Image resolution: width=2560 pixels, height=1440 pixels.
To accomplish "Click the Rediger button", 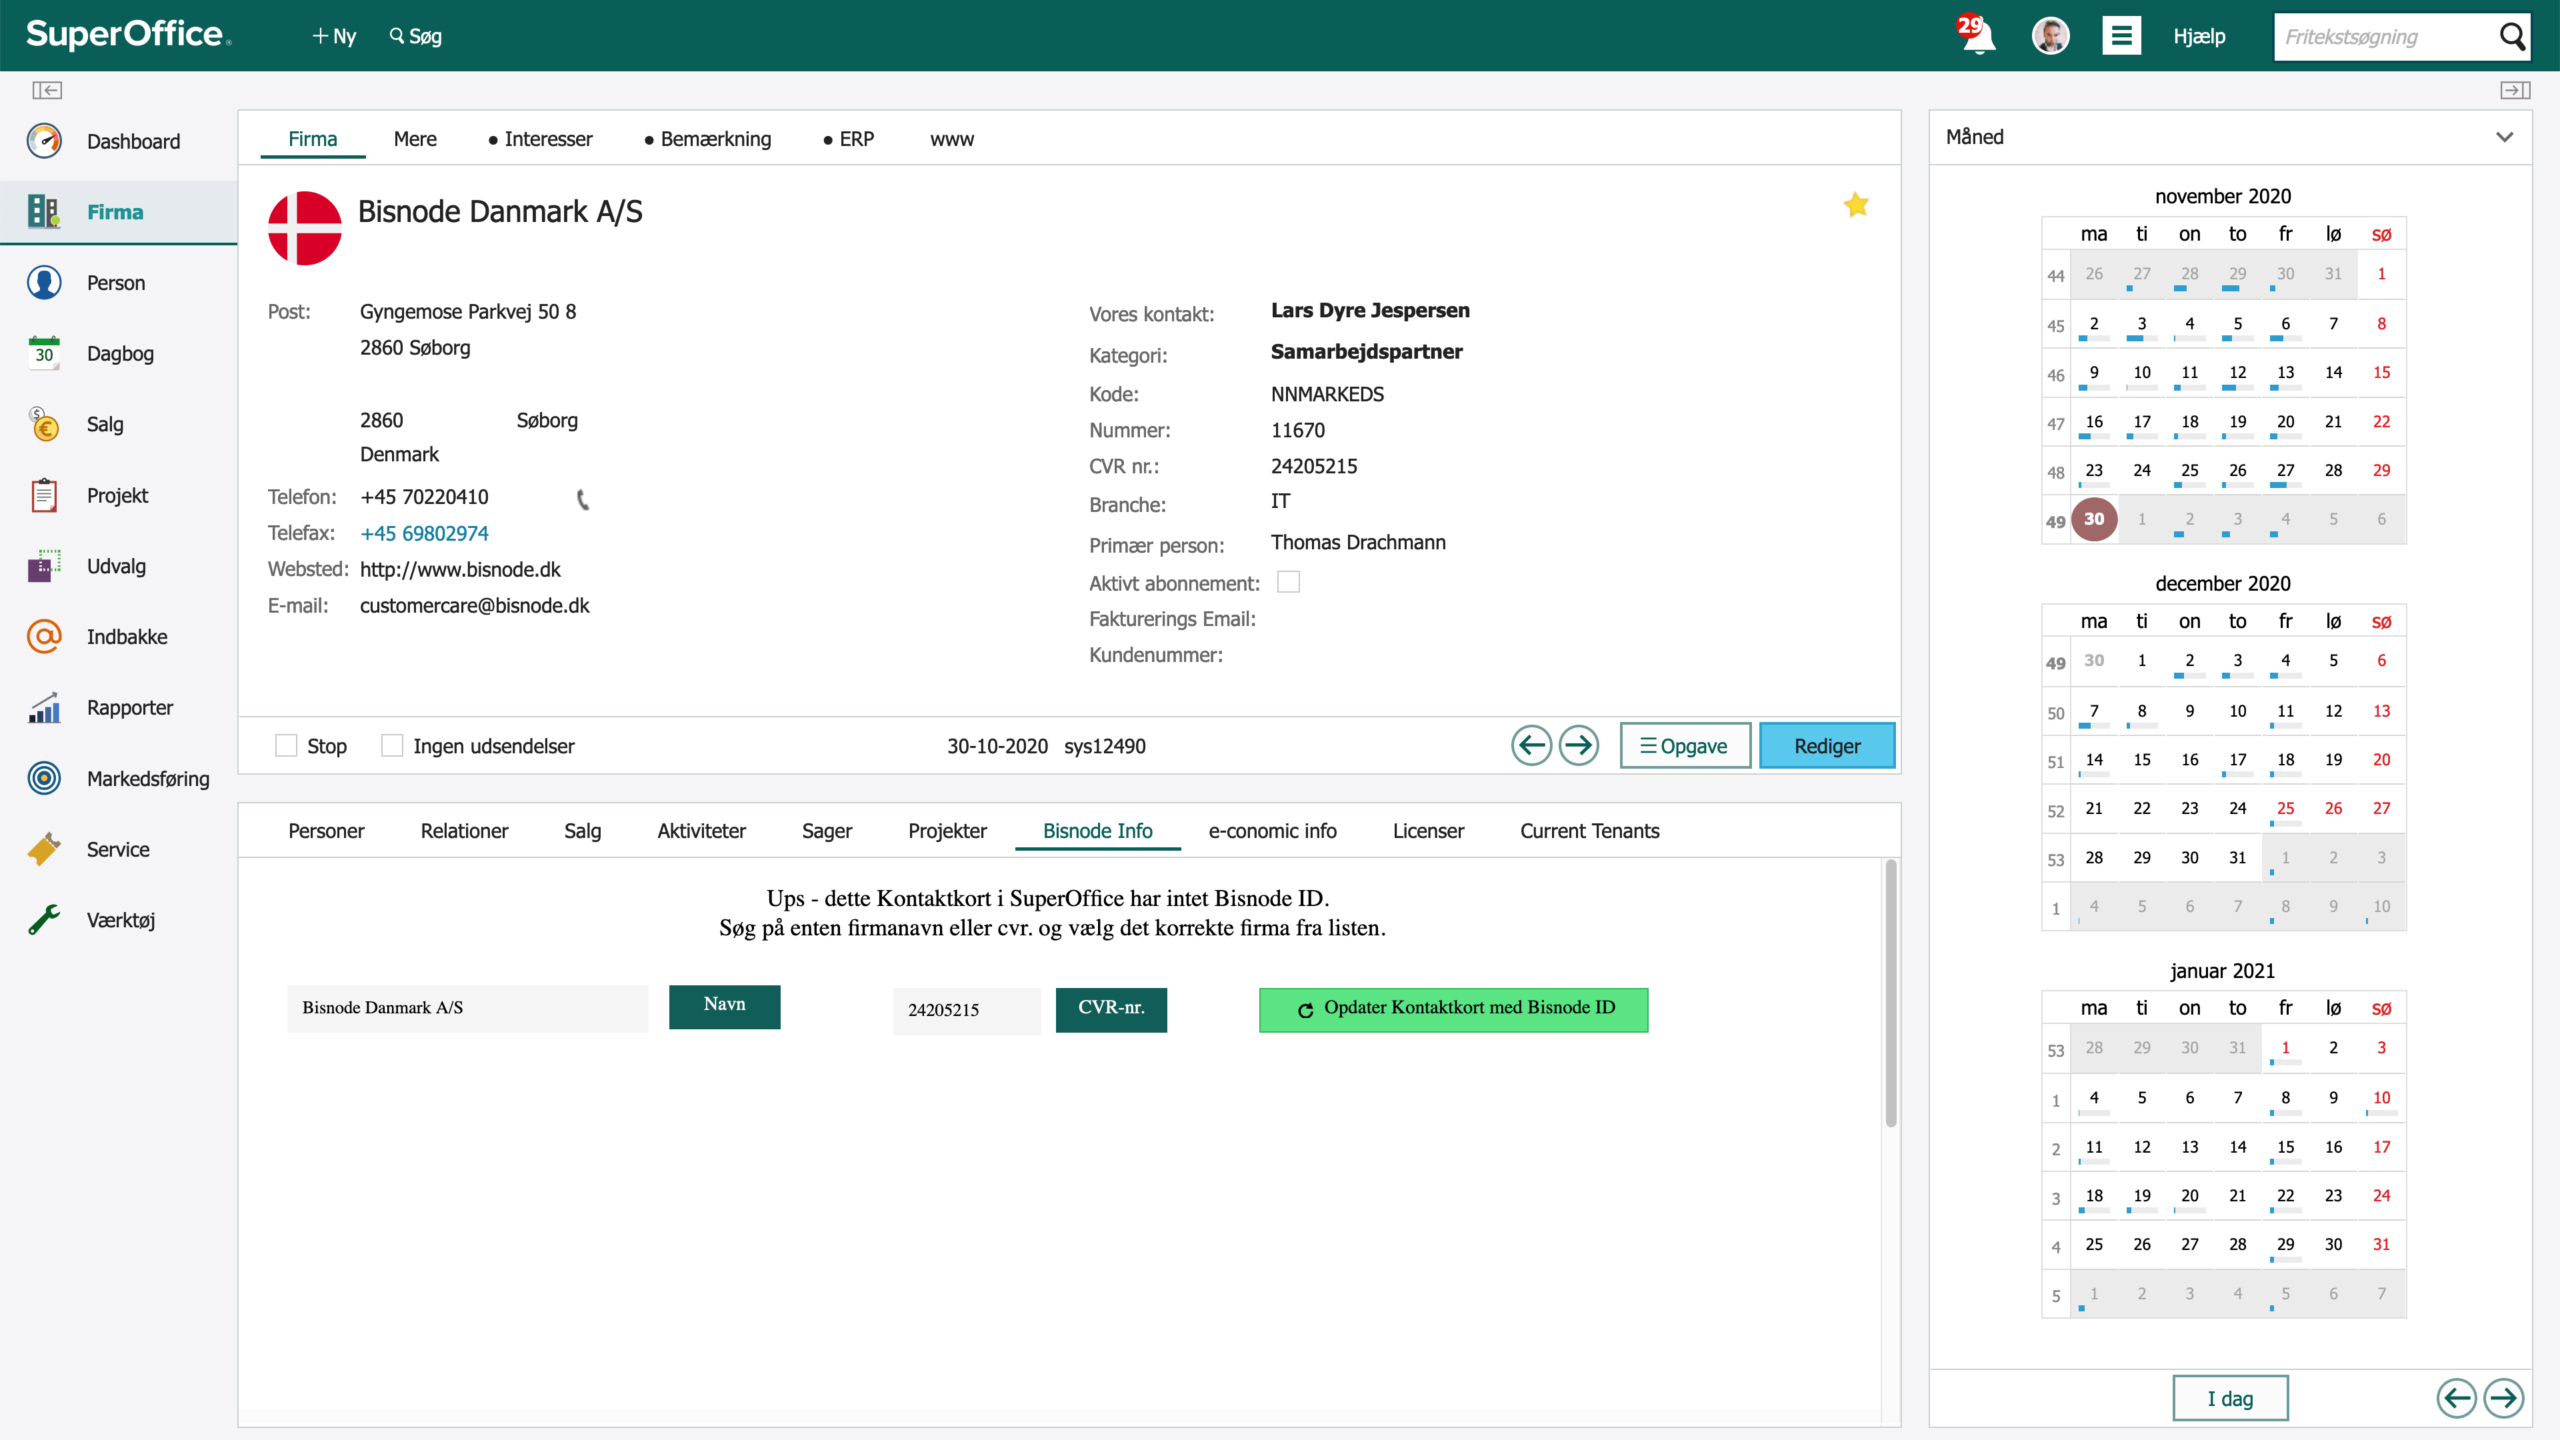I will tap(1827, 745).
